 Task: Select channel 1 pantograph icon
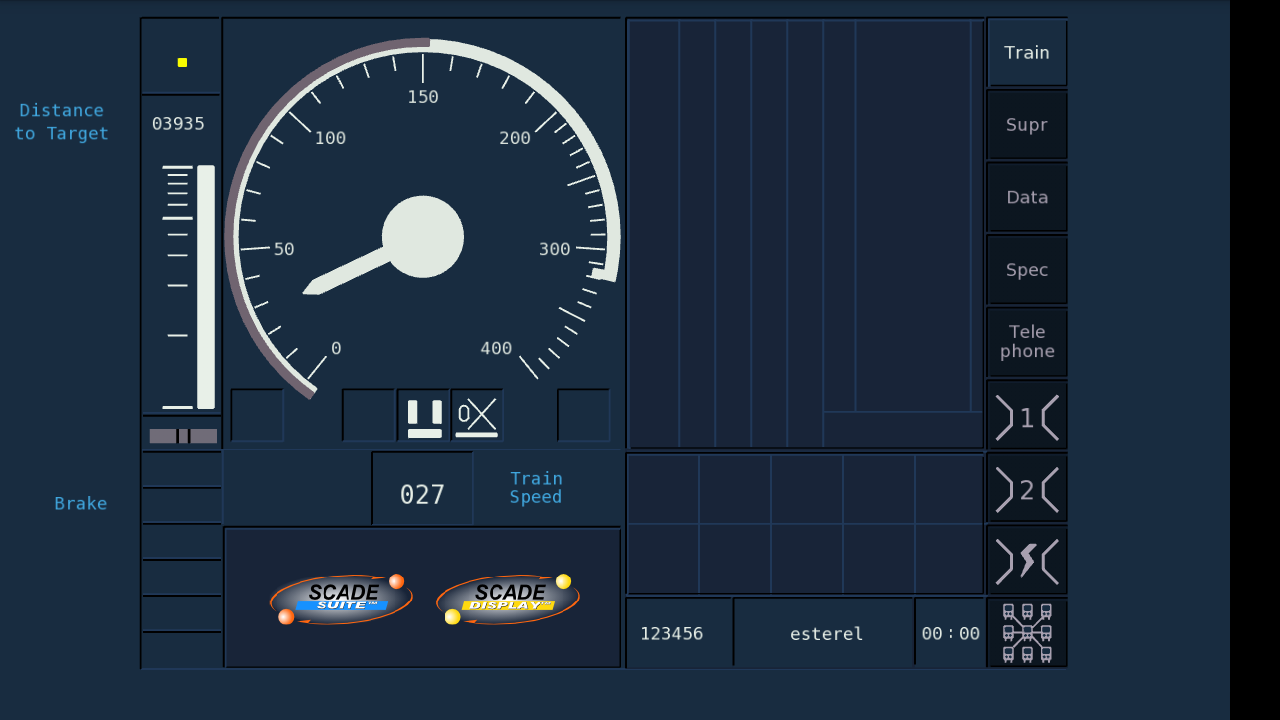click(1027, 417)
